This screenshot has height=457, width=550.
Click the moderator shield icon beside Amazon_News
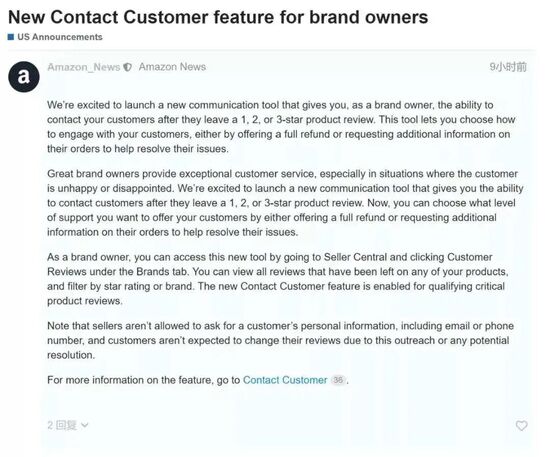click(128, 67)
